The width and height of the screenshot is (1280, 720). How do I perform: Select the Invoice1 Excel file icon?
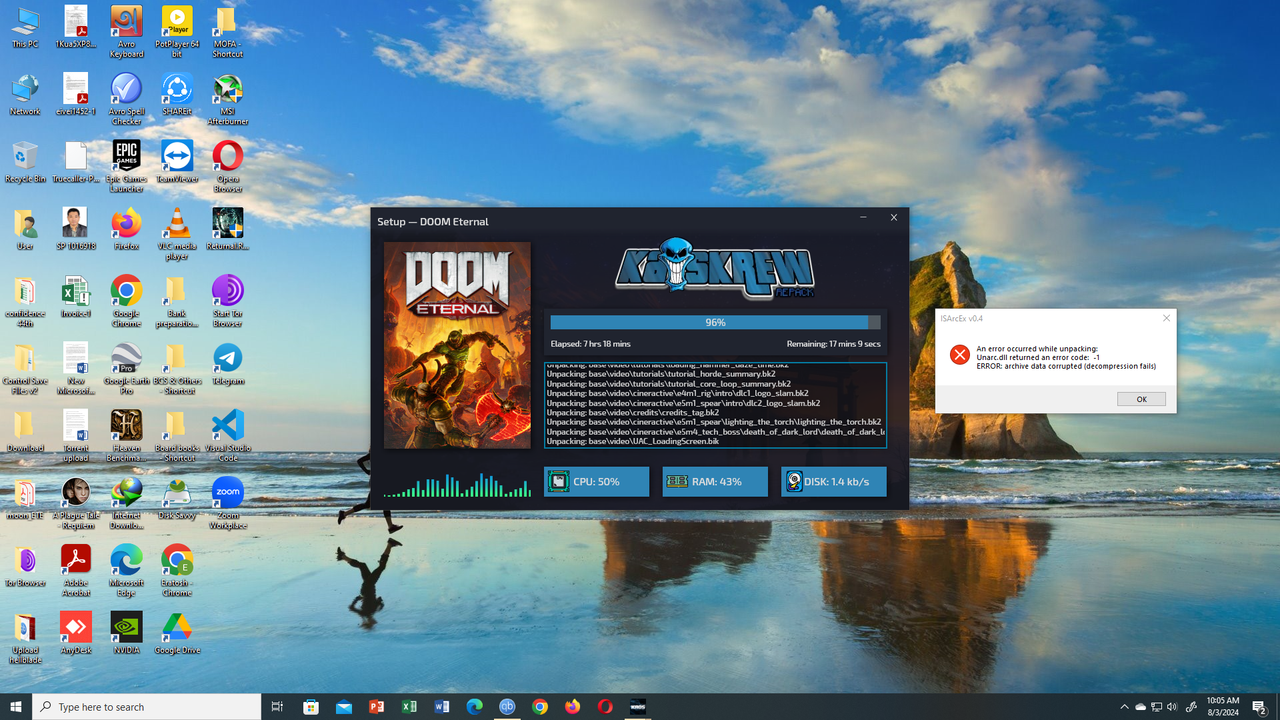coord(76,297)
